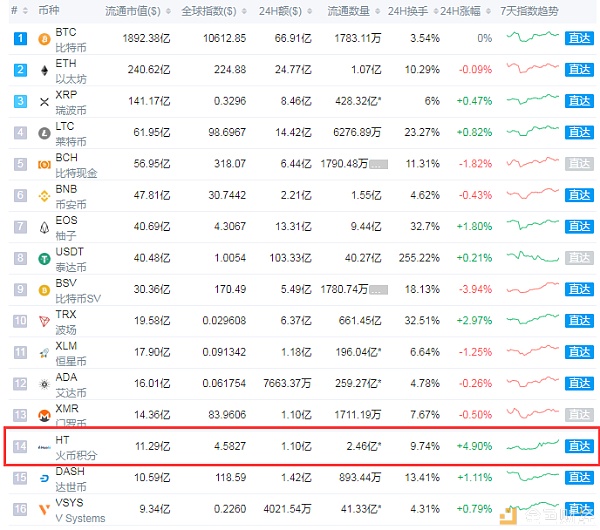Click LTC turnover 23.27%
Screen dimensions: 600x530
[422, 133]
